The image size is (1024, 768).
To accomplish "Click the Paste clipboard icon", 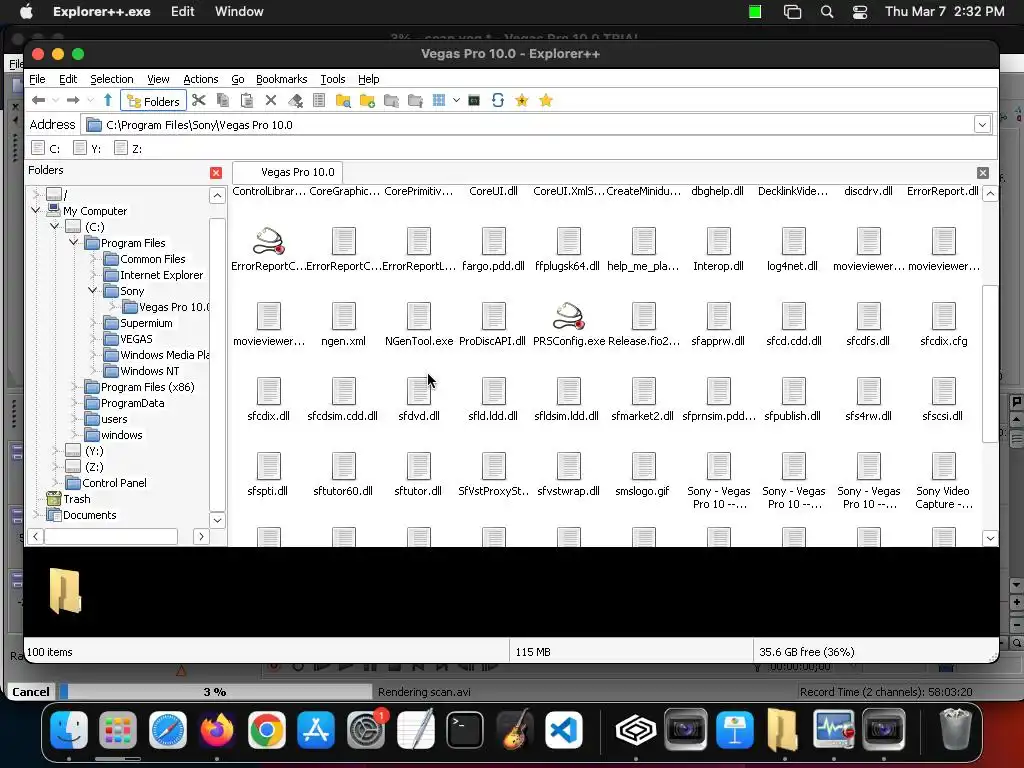I will pyautogui.click(x=247, y=101).
